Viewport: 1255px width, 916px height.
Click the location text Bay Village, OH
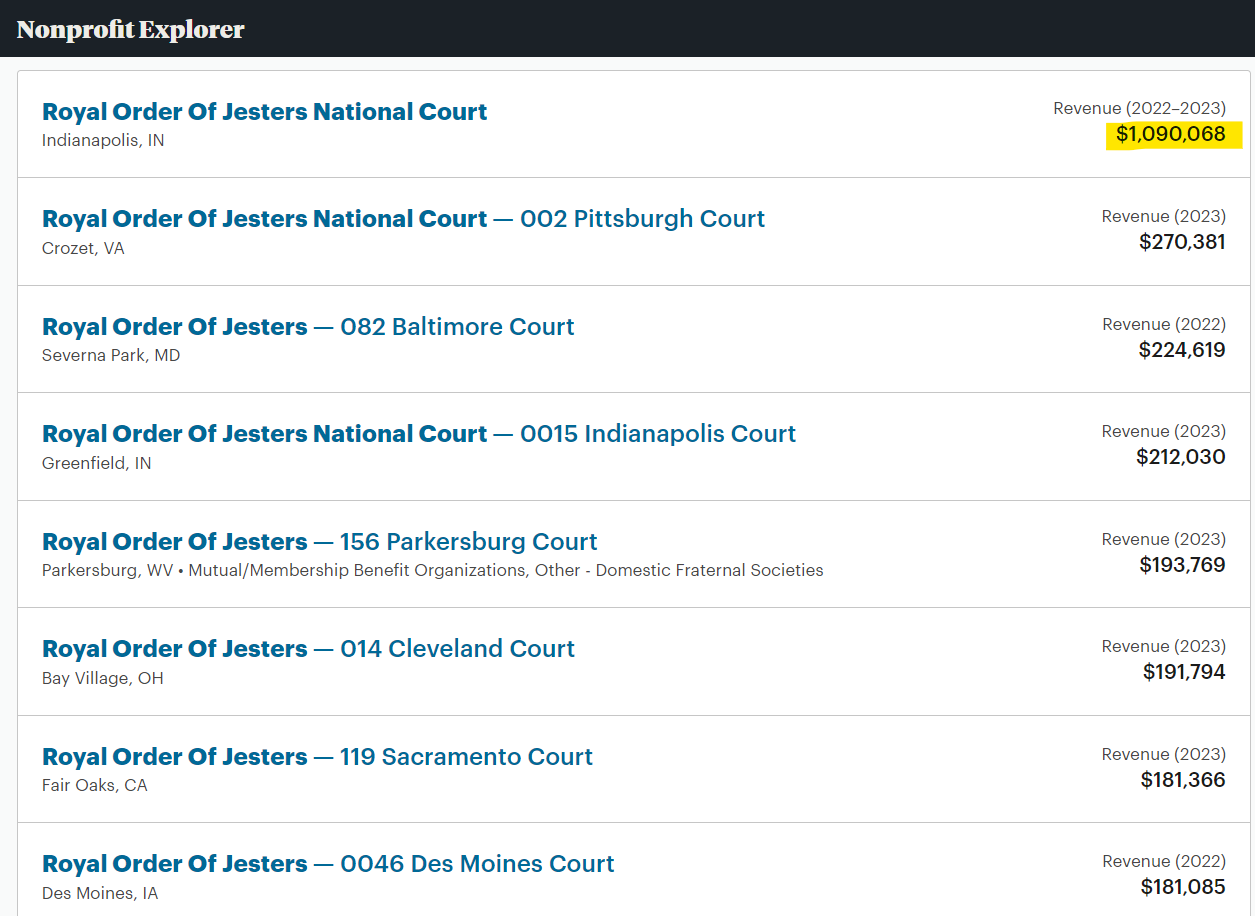click(103, 678)
